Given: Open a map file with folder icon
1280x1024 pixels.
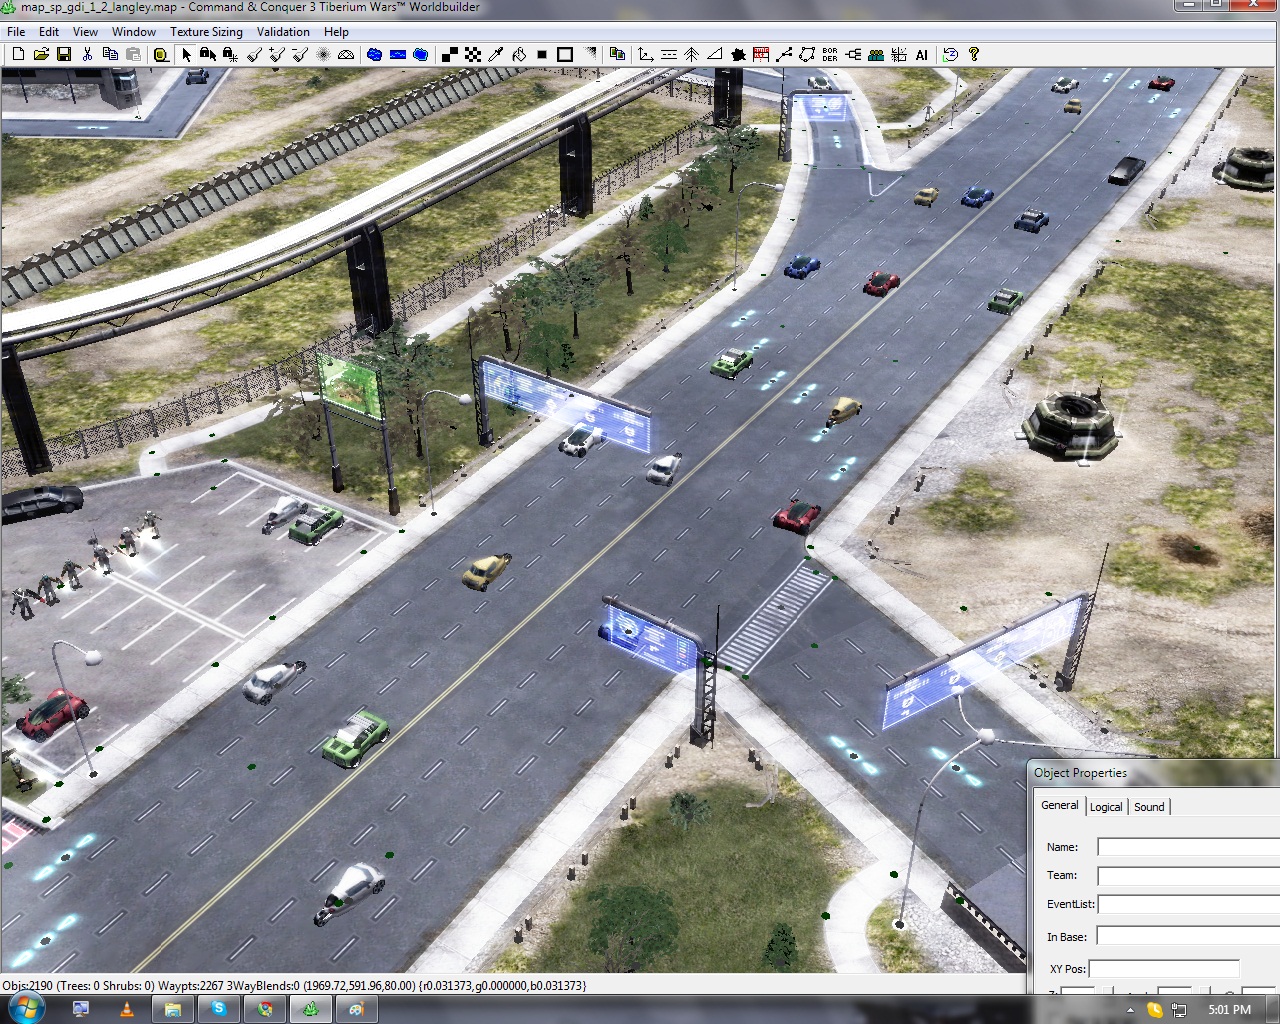Looking at the screenshot, I should [41, 54].
